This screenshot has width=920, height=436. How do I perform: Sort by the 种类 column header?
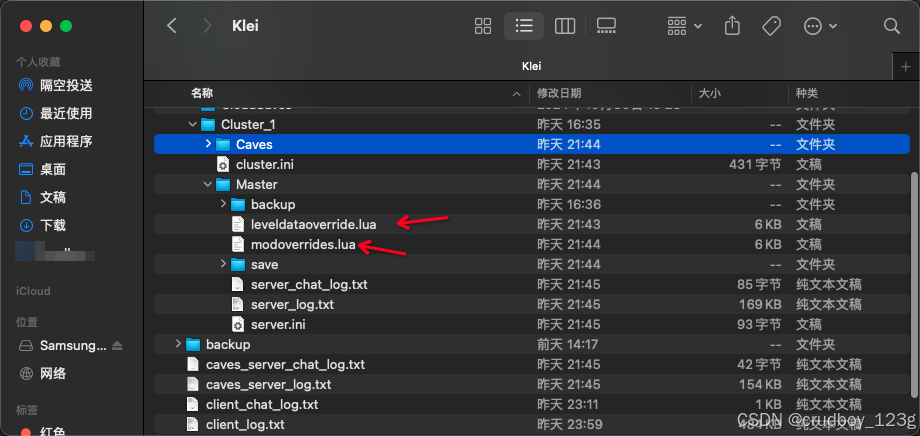click(806, 93)
